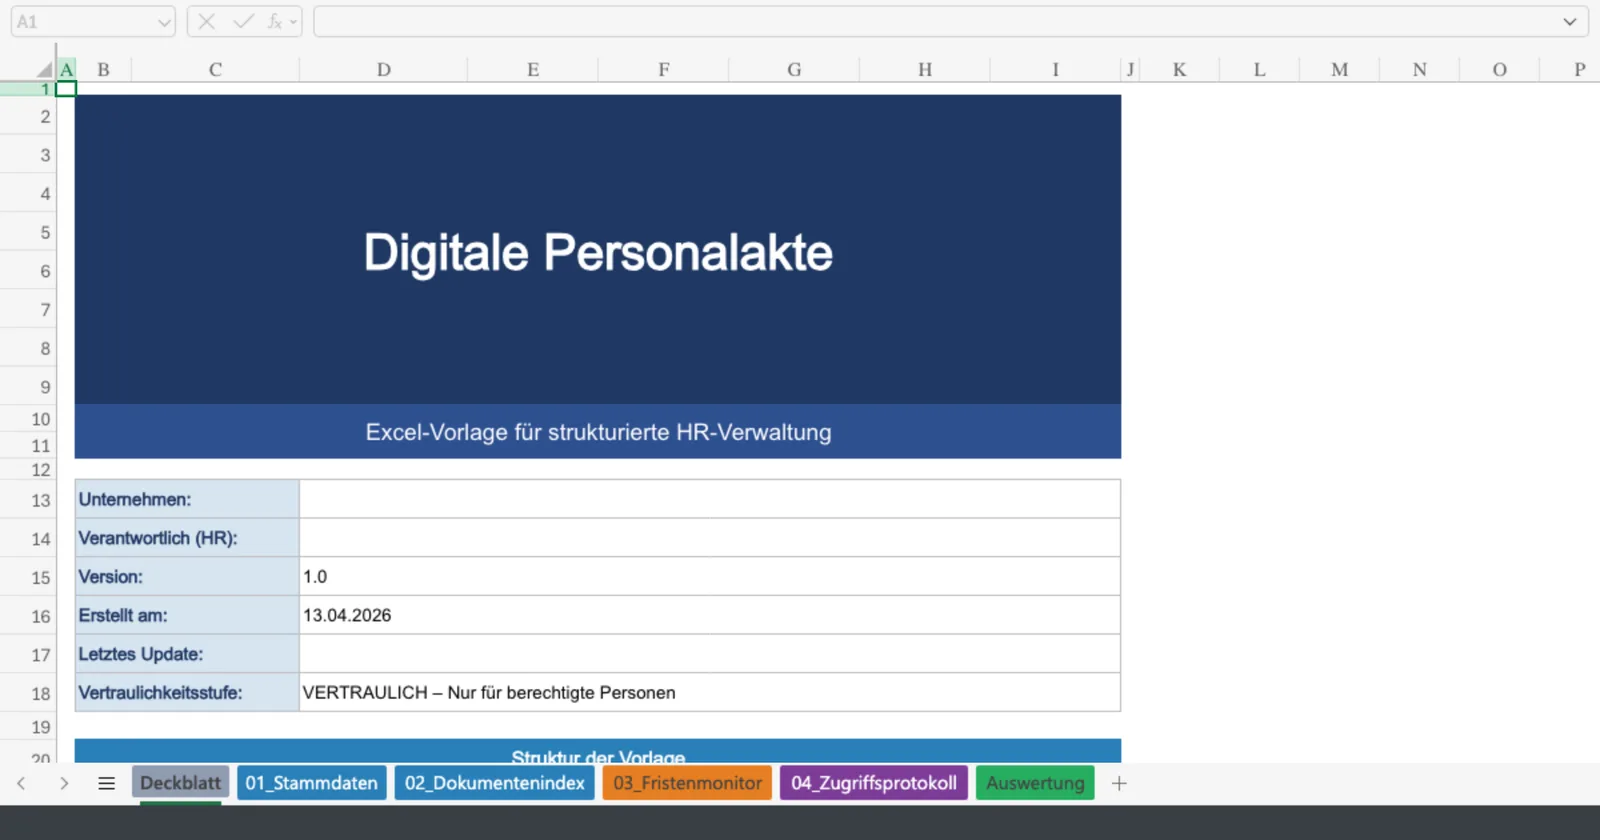This screenshot has width=1600, height=840.
Task: Open the 01_Stammdaten sheet tab
Action: (x=312, y=783)
